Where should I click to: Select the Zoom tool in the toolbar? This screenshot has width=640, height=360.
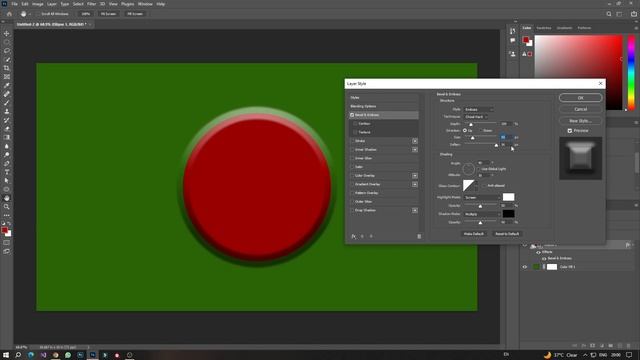coord(7,207)
